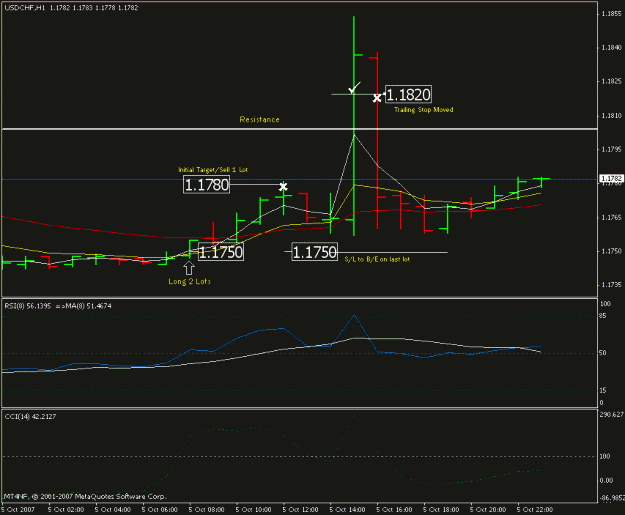Select the up arrow above Long 2 Lots

[x=189, y=268]
